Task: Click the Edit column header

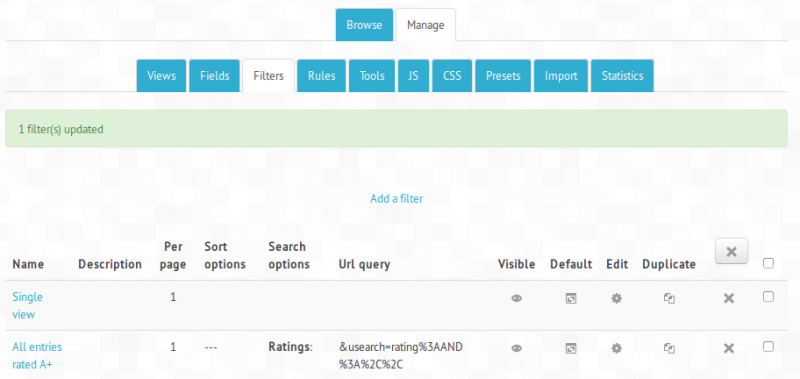Action: click(x=617, y=264)
